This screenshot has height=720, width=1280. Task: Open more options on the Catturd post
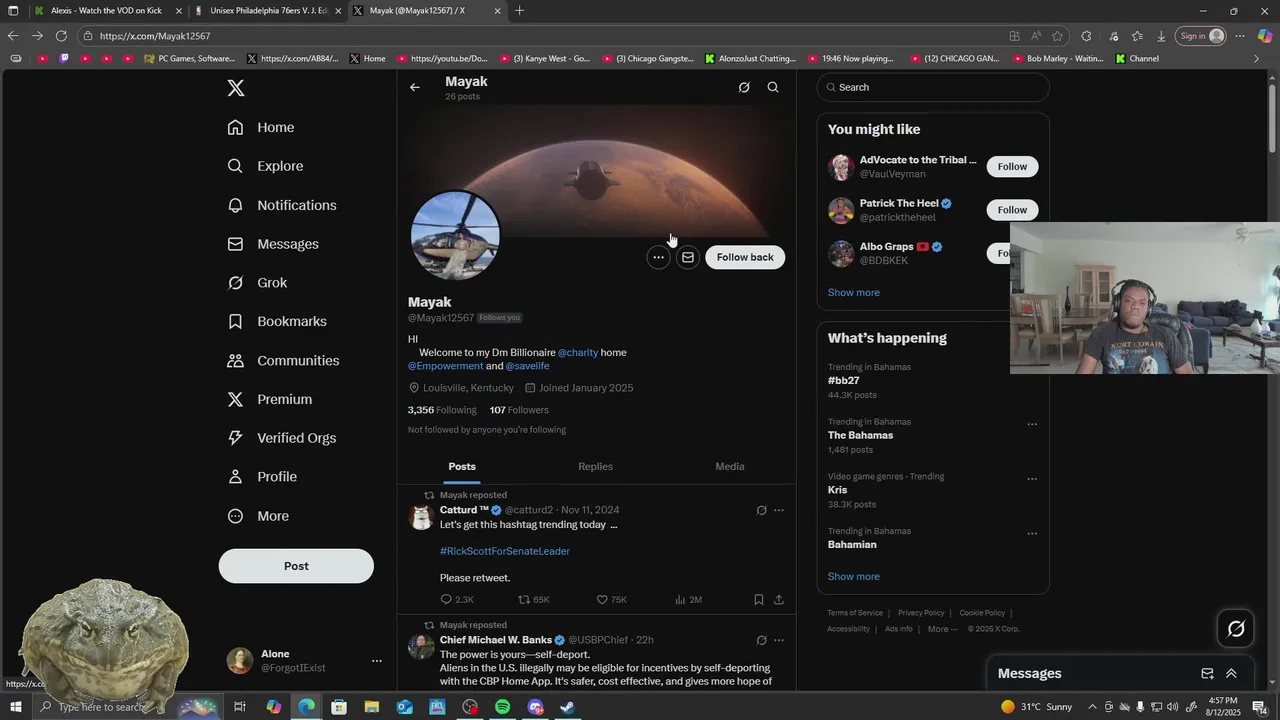point(779,510)
